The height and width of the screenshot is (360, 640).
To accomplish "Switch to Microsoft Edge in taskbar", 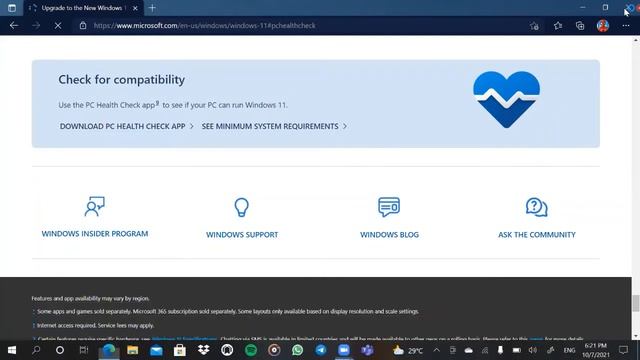I will tap(109, 350).
